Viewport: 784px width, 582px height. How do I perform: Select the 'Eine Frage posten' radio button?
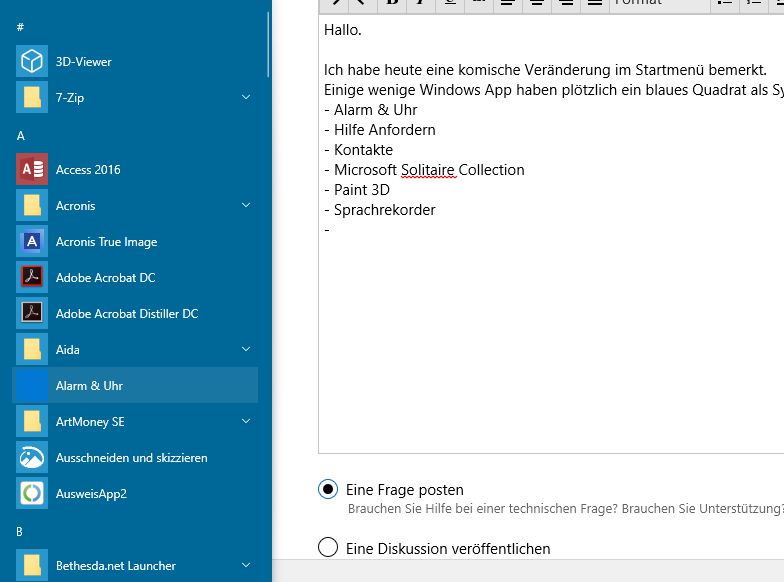tap(328, 490)
